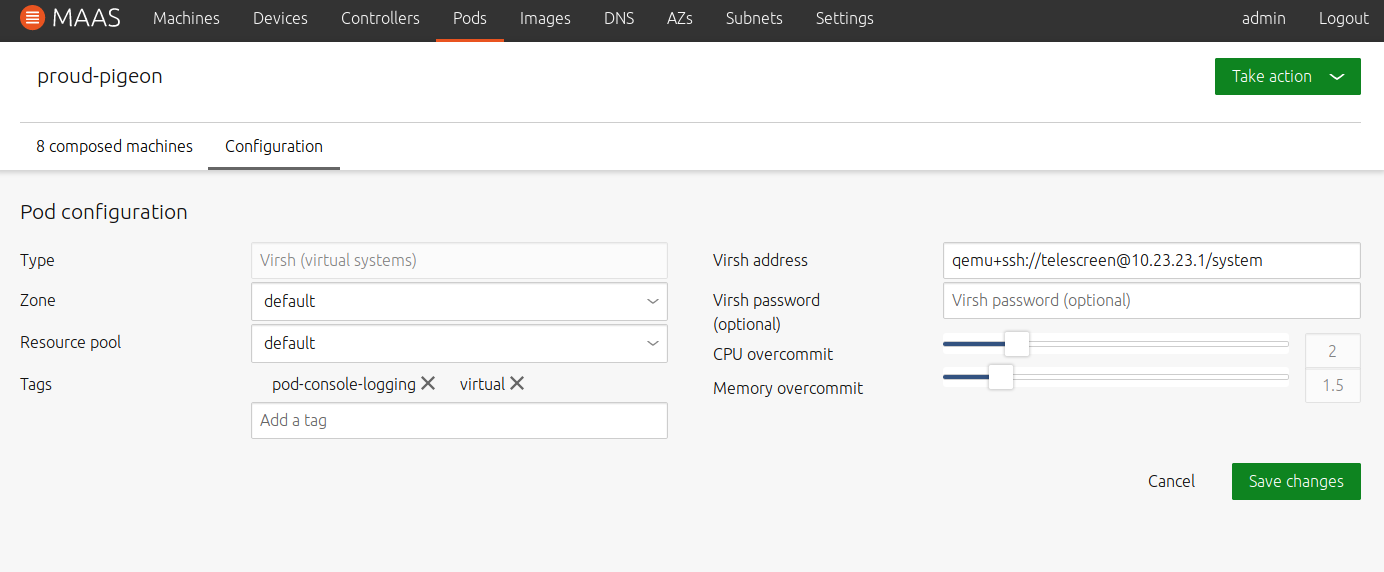Screen dimensions: 1384x572
Task: Click the Add a tag input
Action: [459, 420]
